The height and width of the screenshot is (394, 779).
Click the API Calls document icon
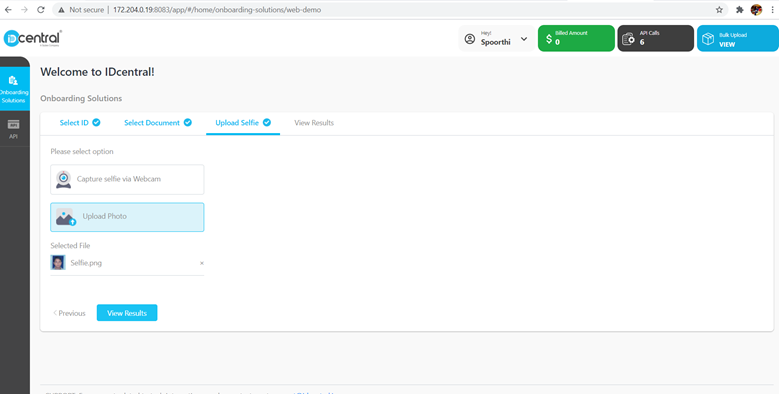coord(628,39)
